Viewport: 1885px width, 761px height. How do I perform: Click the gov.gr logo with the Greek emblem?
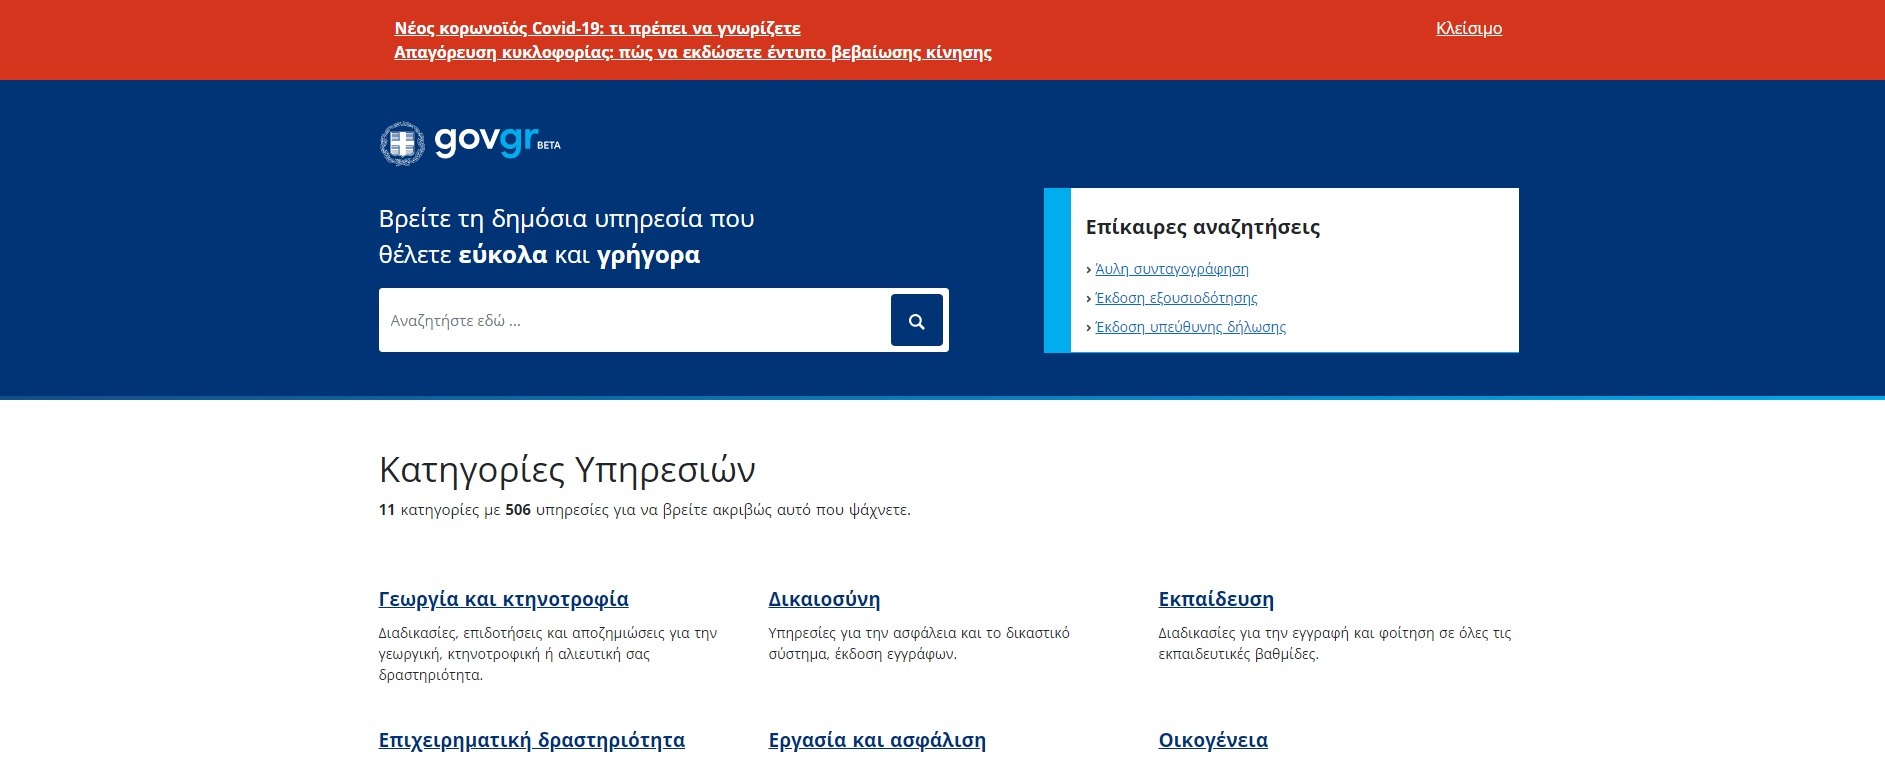tap(470, 143)
